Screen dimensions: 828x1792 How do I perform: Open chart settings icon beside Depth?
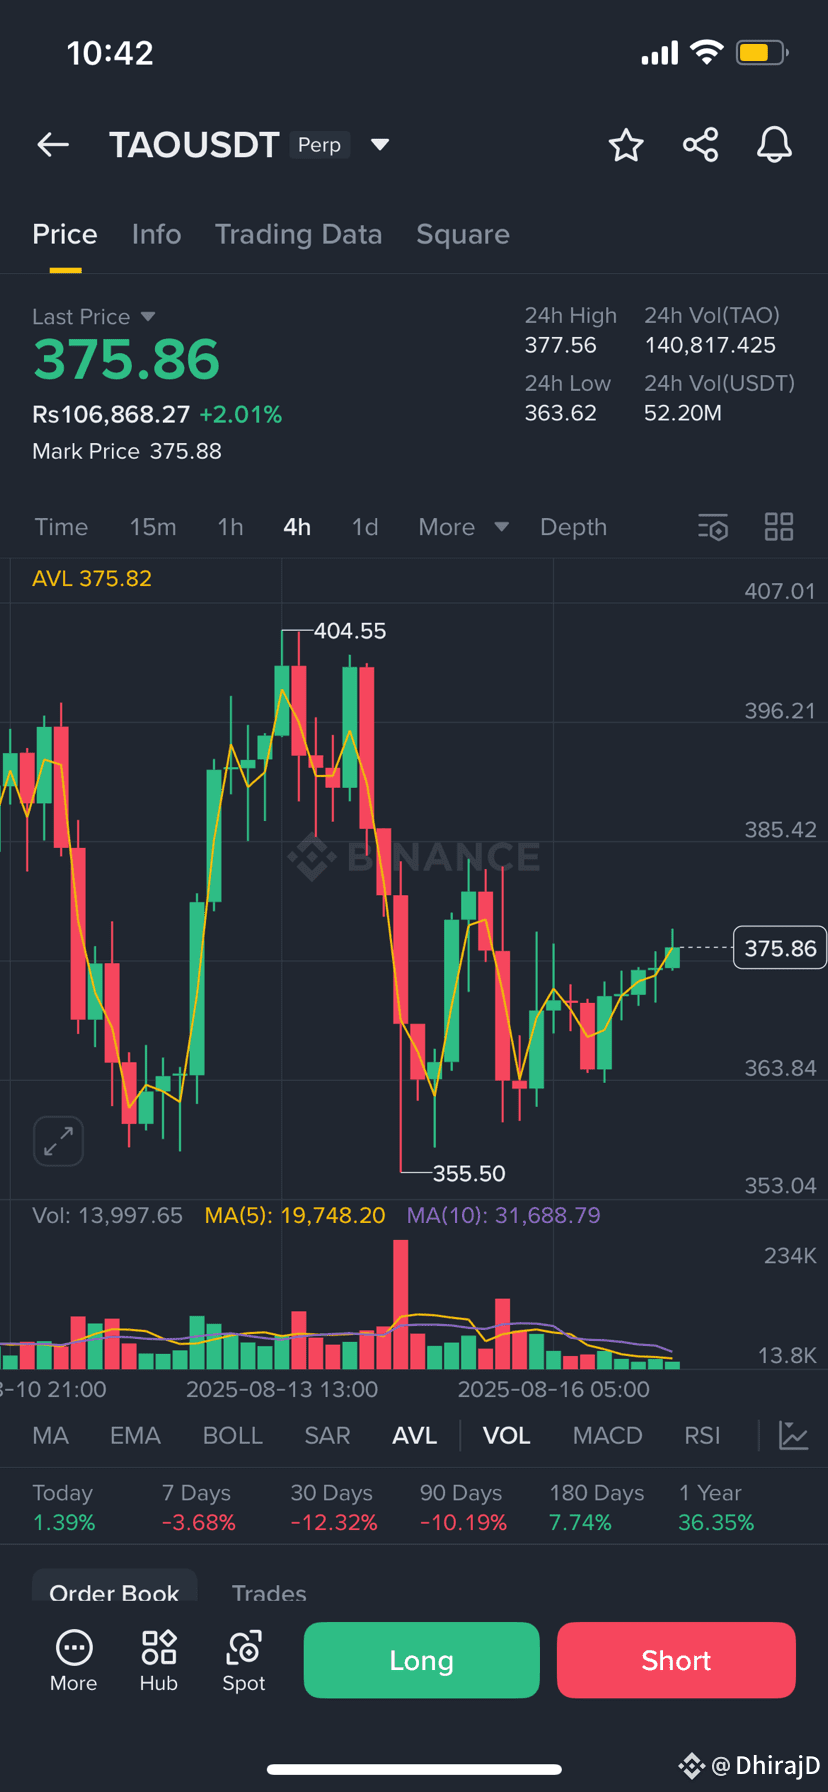[x=713, y=527]
